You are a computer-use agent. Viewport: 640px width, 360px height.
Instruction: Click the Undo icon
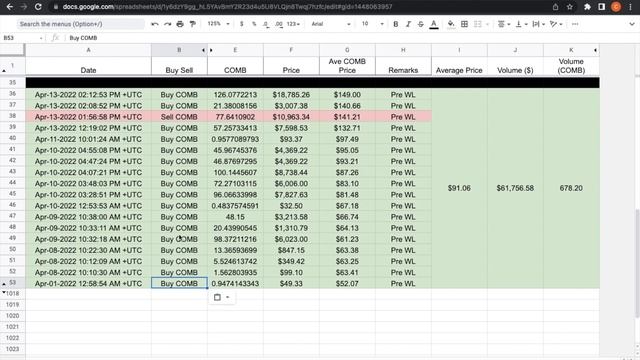coord(155,24)
